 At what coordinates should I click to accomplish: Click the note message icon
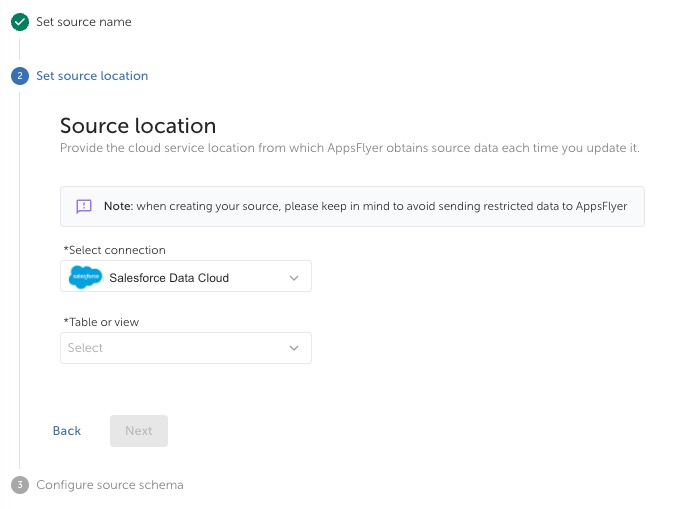click(84, 206)
